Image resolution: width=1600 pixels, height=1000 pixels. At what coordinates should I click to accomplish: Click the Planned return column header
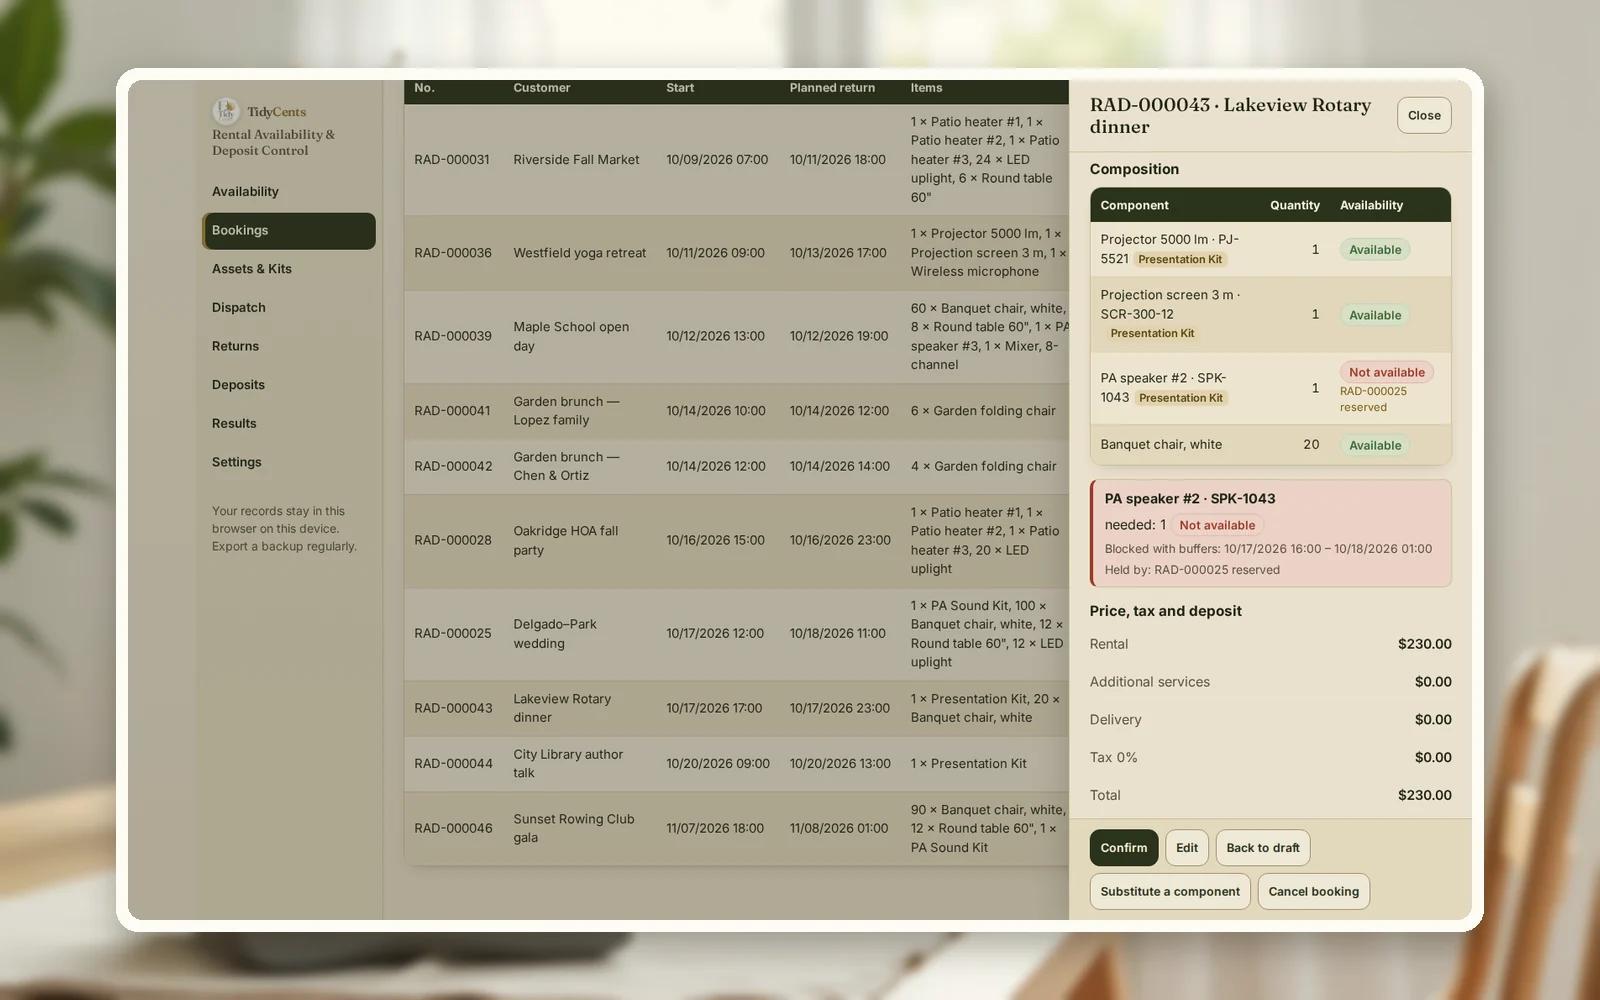pos(832,88)
